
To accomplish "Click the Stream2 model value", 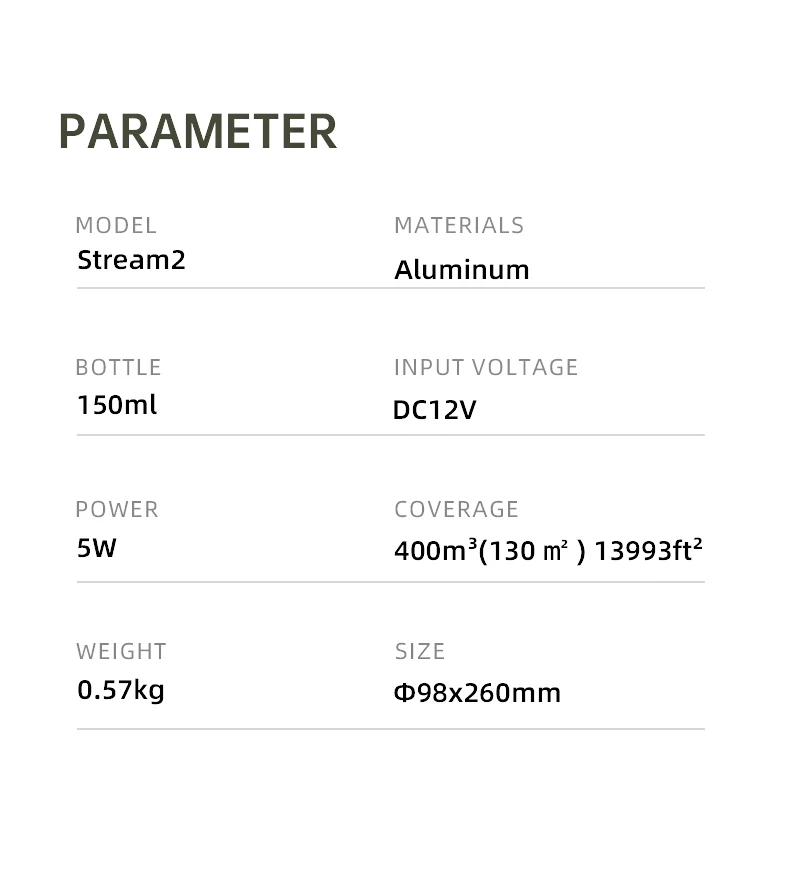I will 131,261.
